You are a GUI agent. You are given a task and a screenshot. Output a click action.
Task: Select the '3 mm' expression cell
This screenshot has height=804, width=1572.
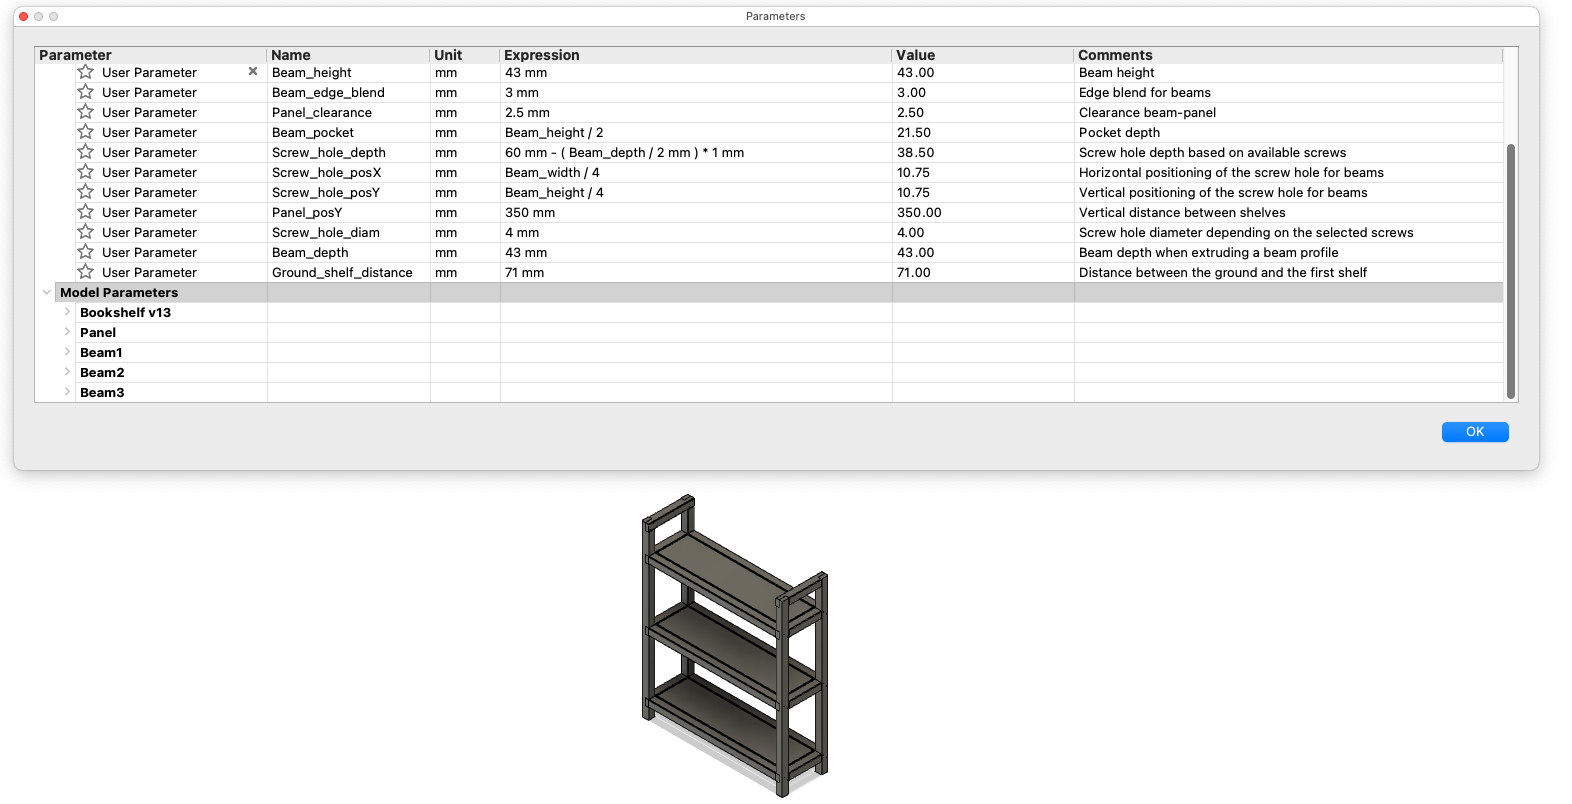(x=696, y=92)
